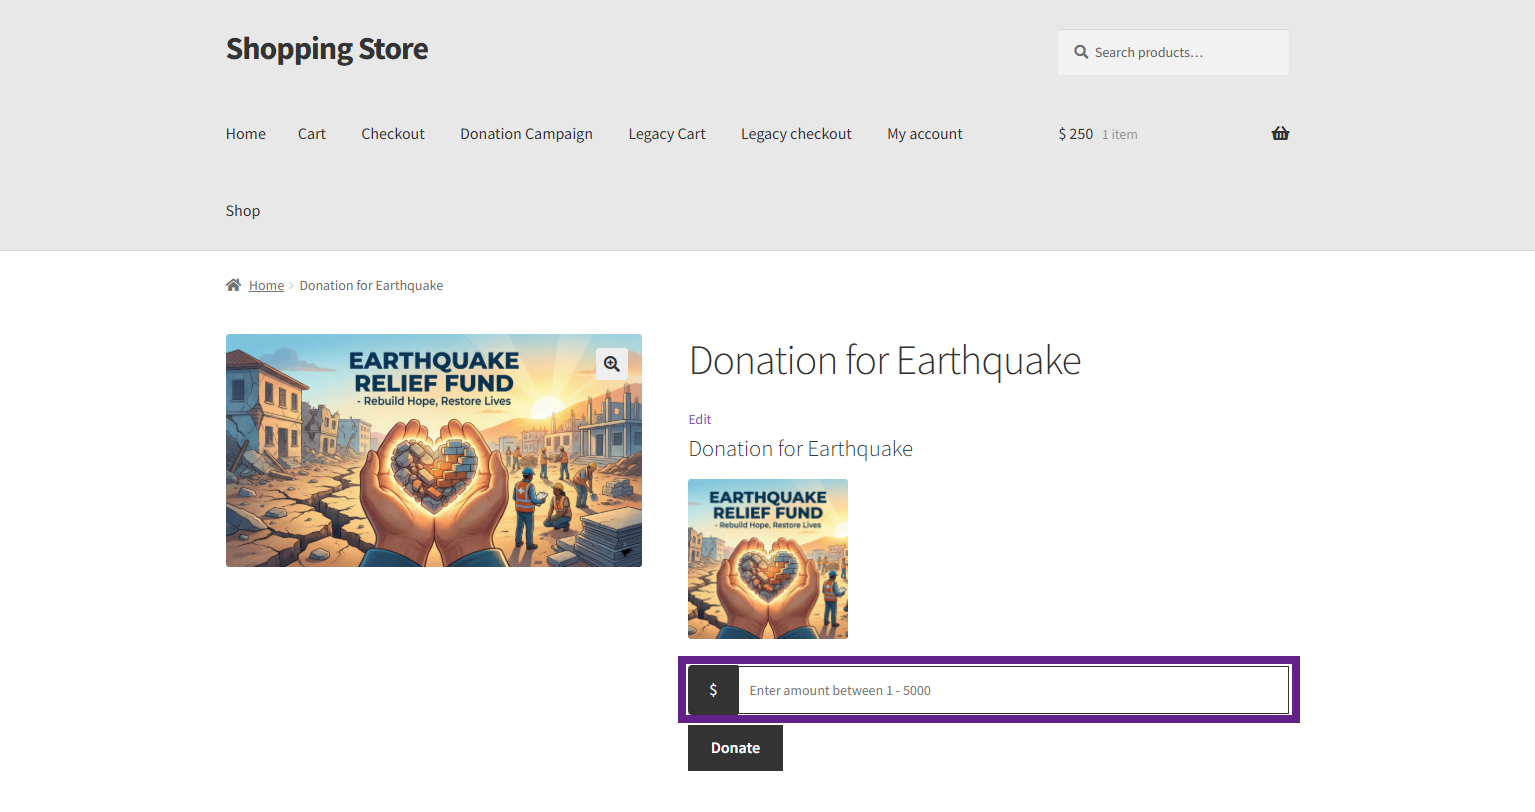Image resolution: width=1535 pixels, height=812 pixels.
Task: Click the search magnifier icon
Action: (1081, 52)
